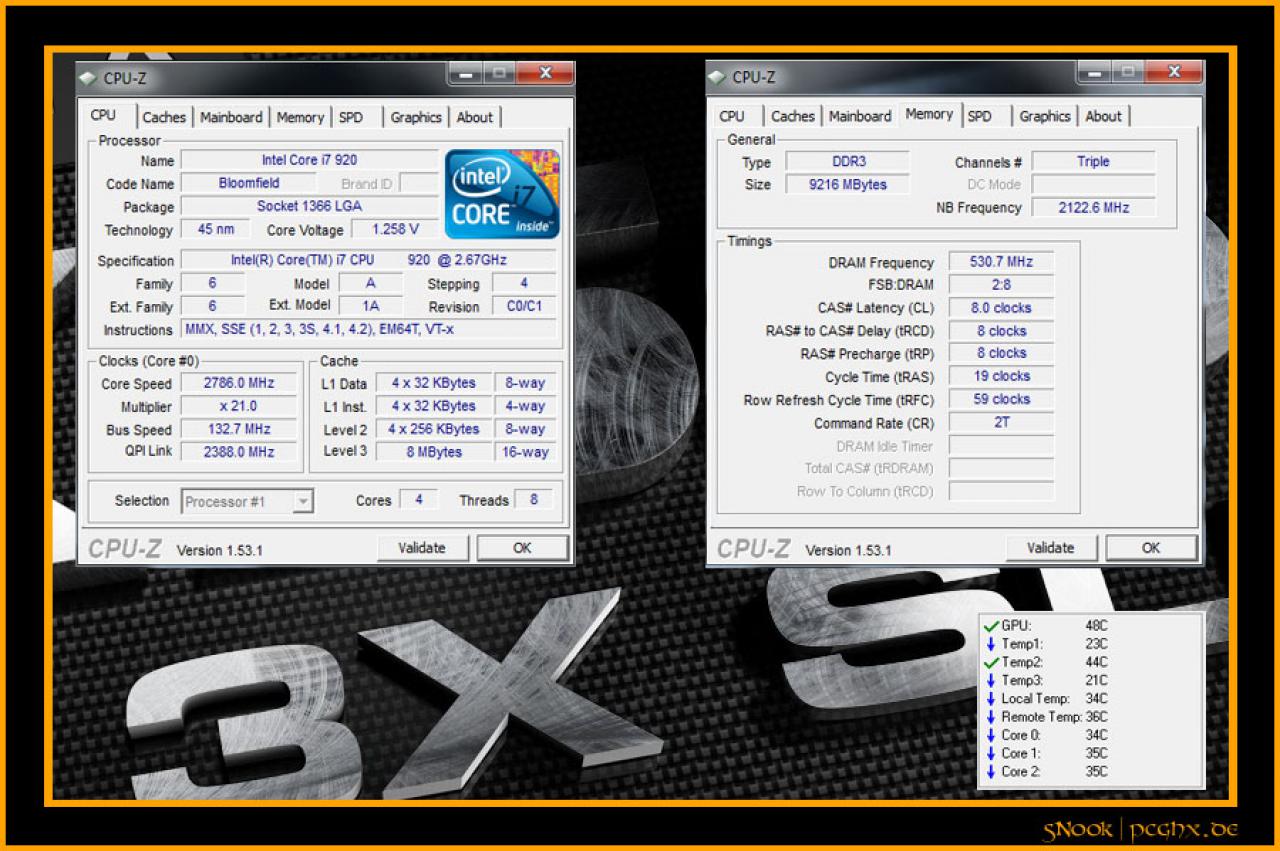Viewport: 1280px width, 851px height.
Task: Open Caches tab in right CPU-Z window
Action: [793, 116]
